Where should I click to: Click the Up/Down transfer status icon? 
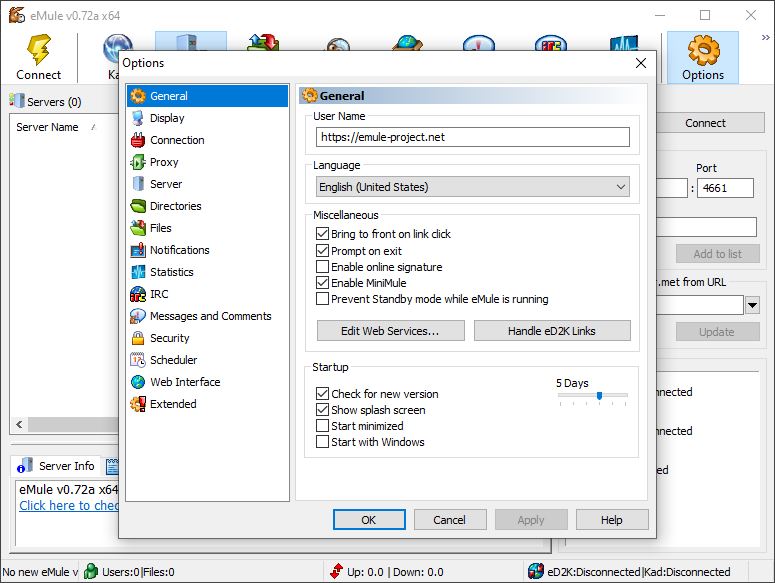click(x=337, y=571)
